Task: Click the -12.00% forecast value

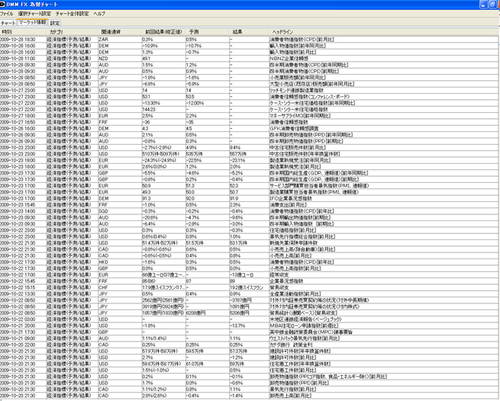Action: tap(195, 103)
